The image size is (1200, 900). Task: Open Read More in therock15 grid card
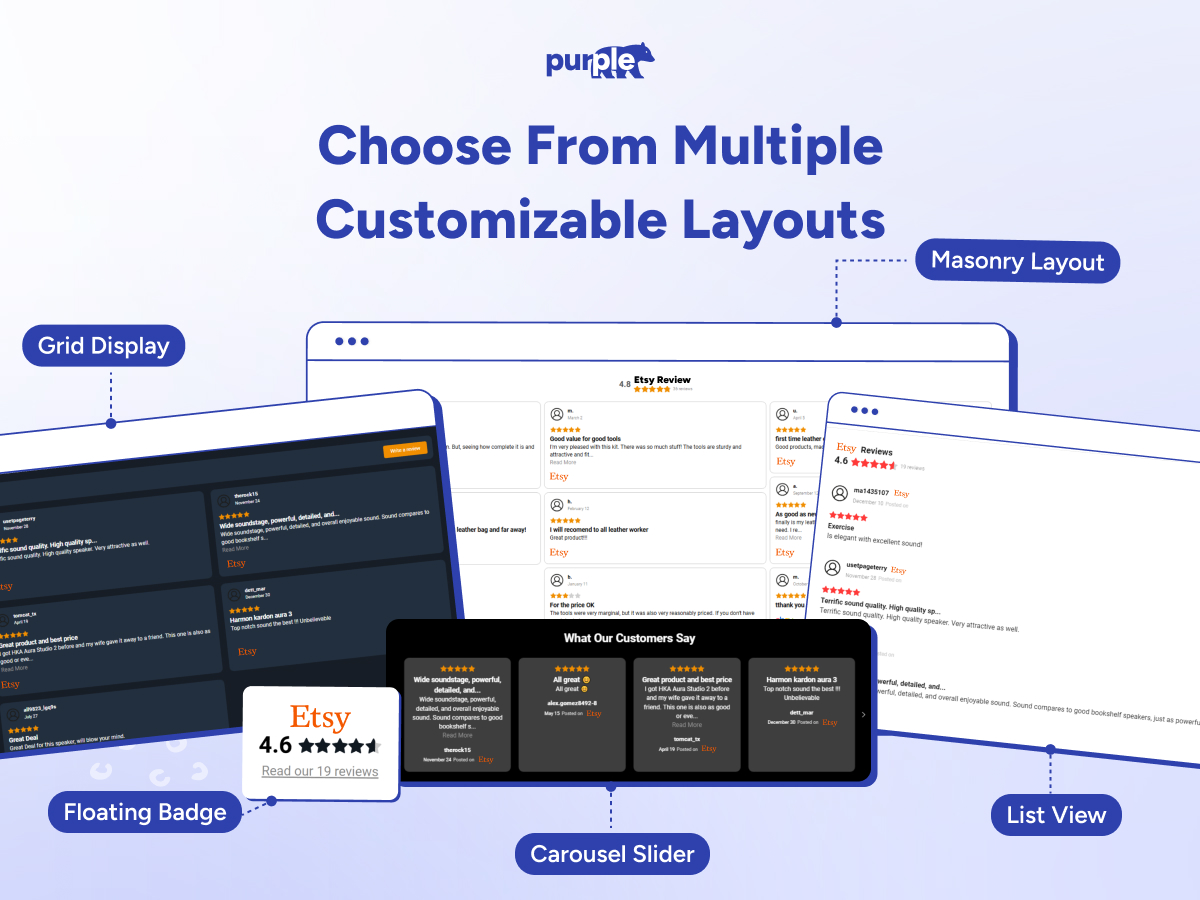235,549
